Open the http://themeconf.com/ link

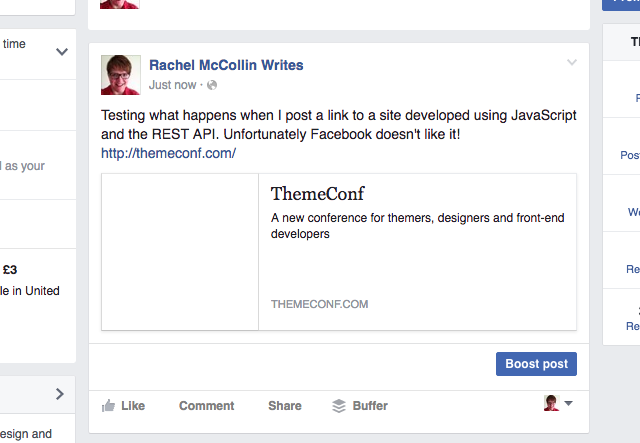[x=169, y=153]
